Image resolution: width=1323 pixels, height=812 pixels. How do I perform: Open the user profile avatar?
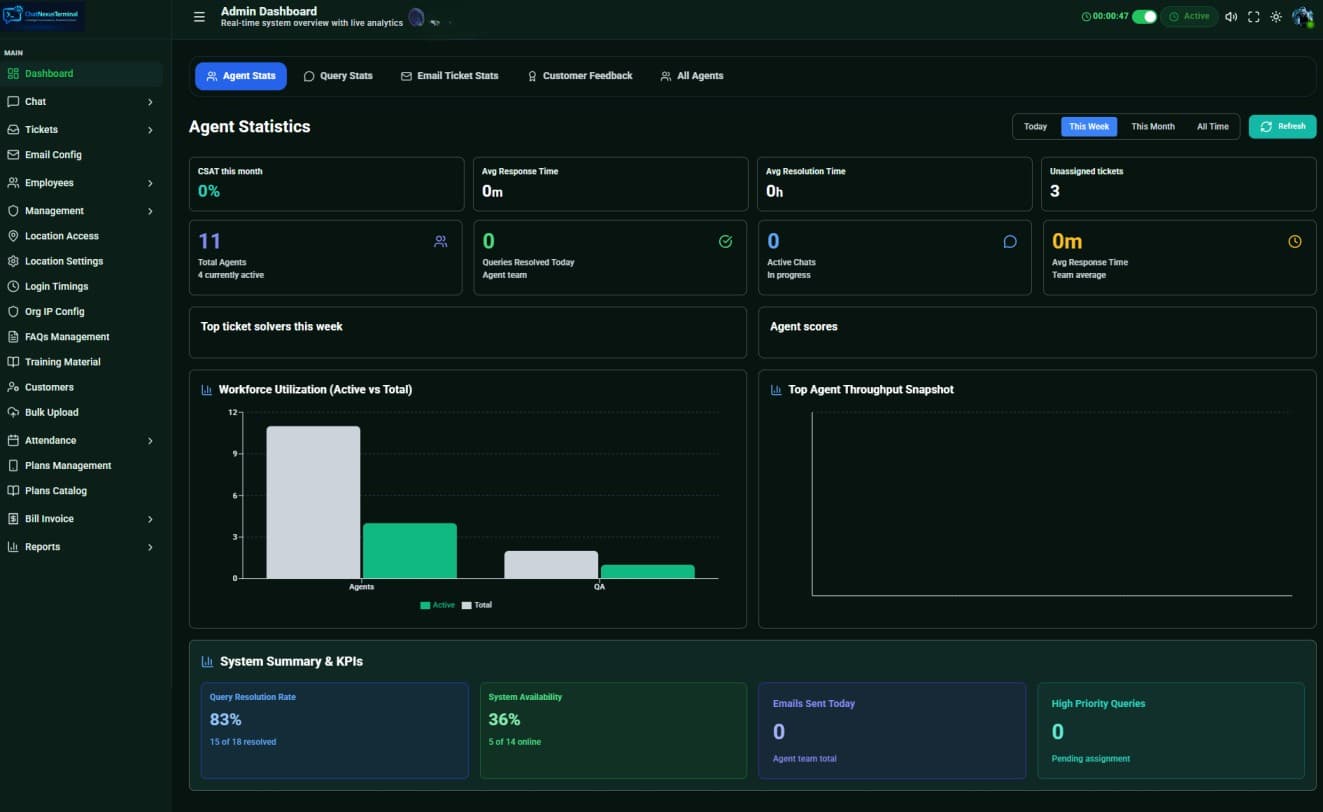click(1302, 17)
